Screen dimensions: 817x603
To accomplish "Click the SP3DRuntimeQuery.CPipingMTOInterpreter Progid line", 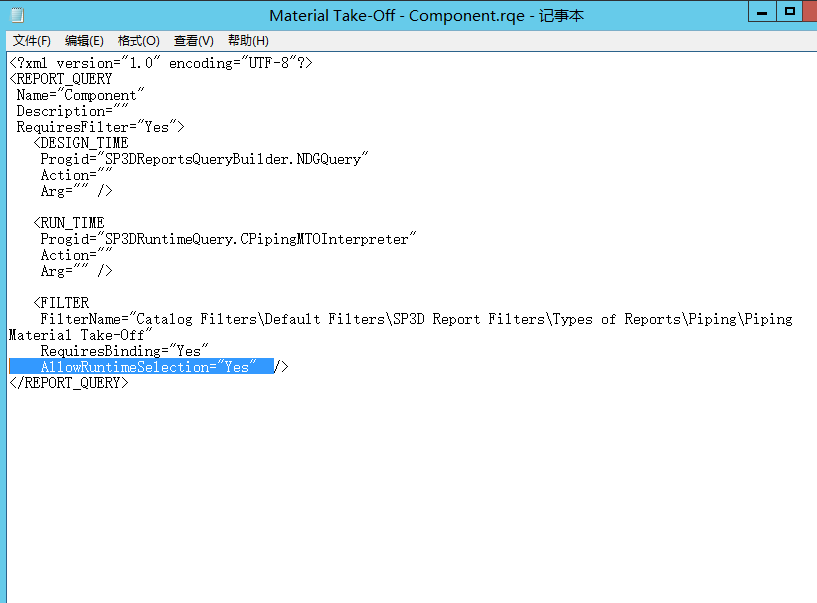I will point(228,239).
